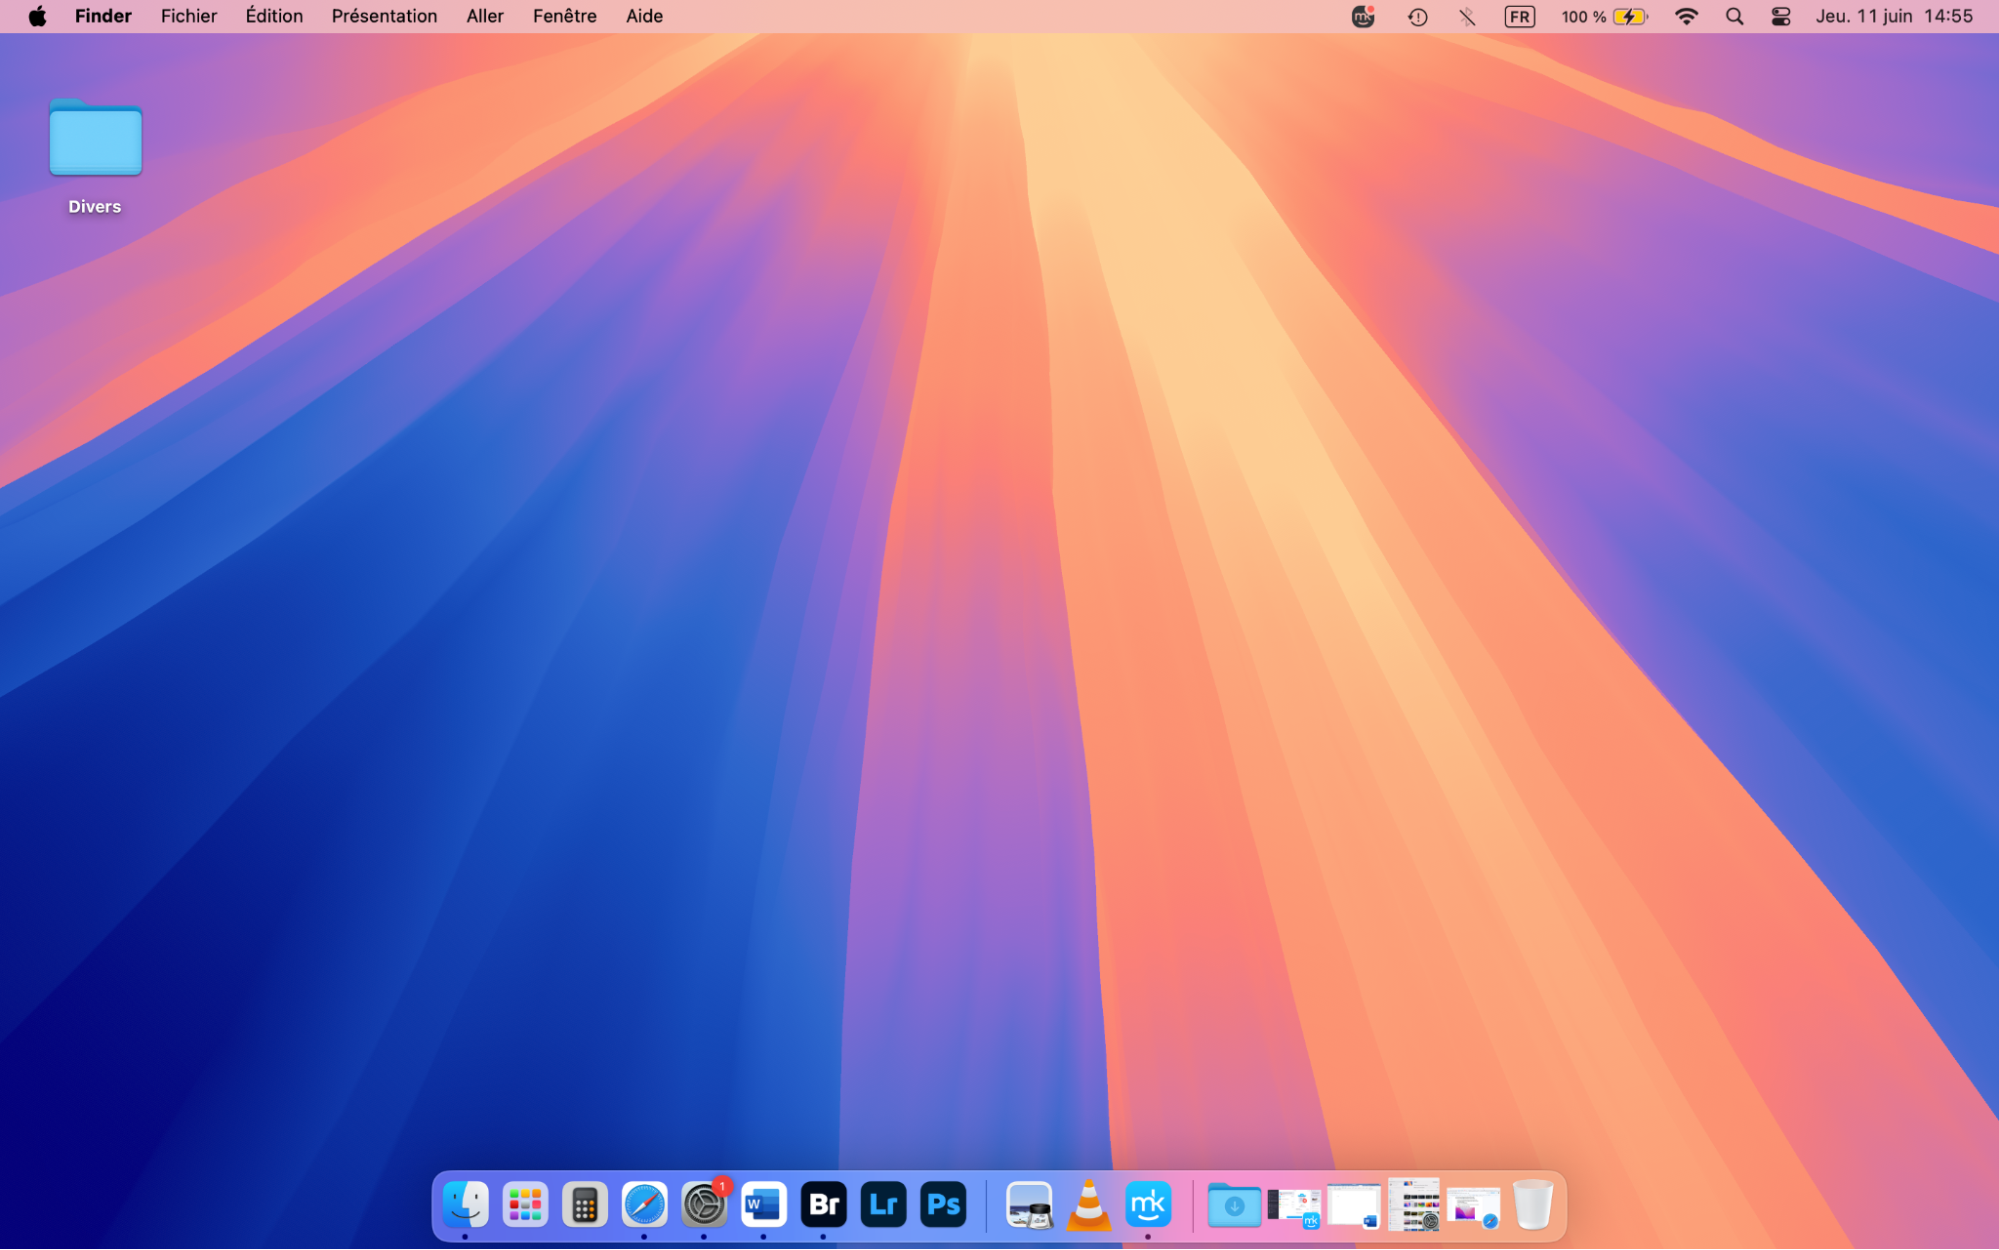Open System Settings with badge
The height and width of the screenshot is (1250, 1999).
[x=704, y=1205]
